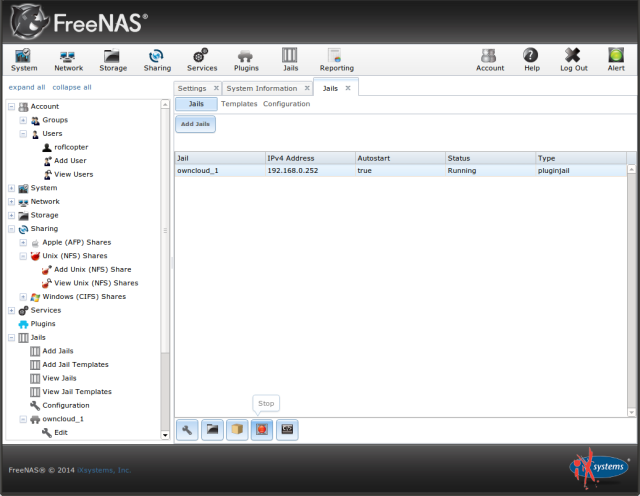Image resolution: width=640 pixels, height=496 pixels.
Task: Open the iXsystems, Inc. footer link
Action: pos(104,470)
